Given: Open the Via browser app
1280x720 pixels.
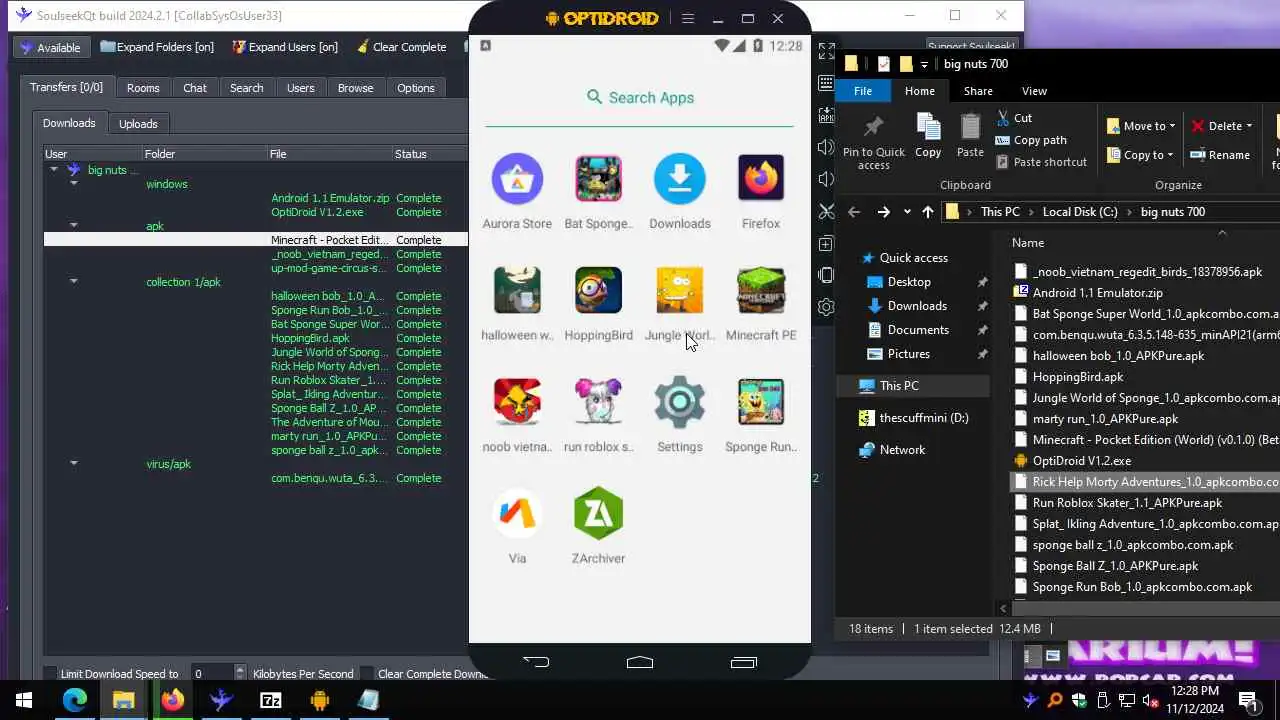Looking at the screenshot, I should point(517,514).
